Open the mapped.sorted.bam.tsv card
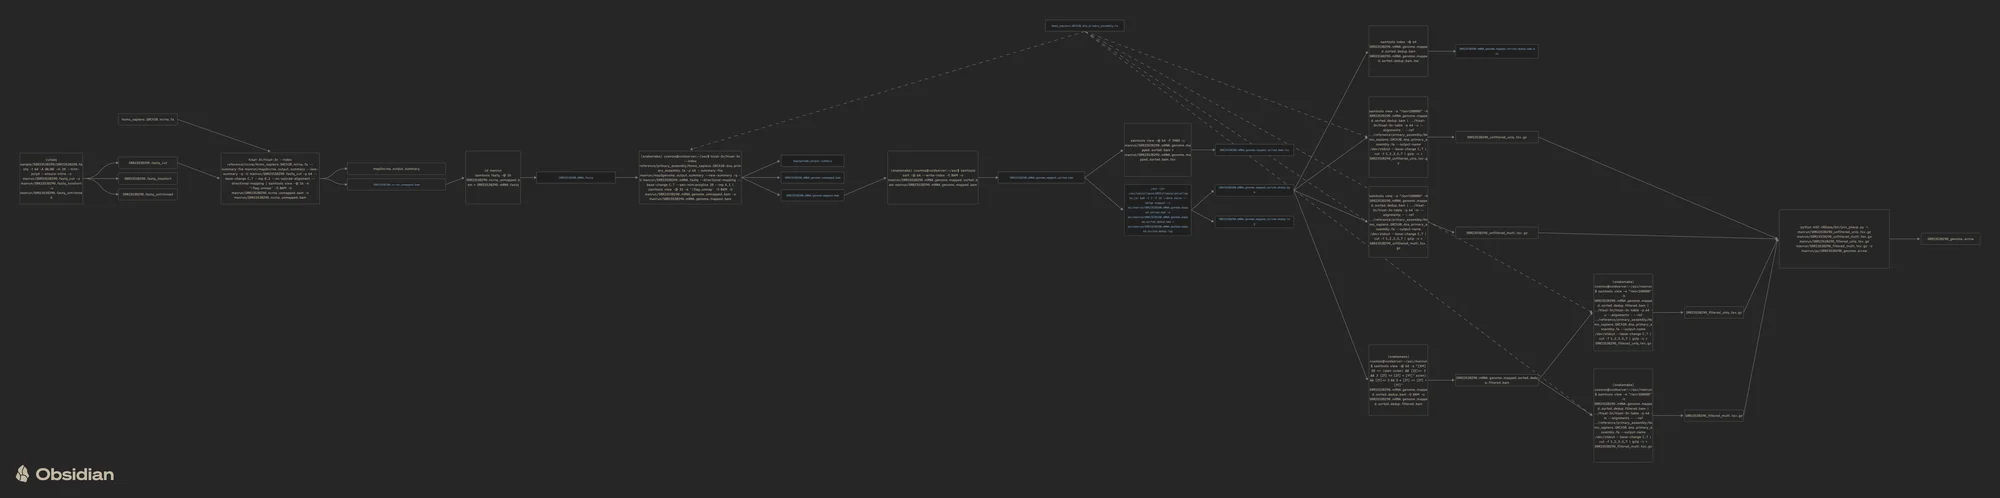Screen dimensions: 2000x498 coord(1254,150)
